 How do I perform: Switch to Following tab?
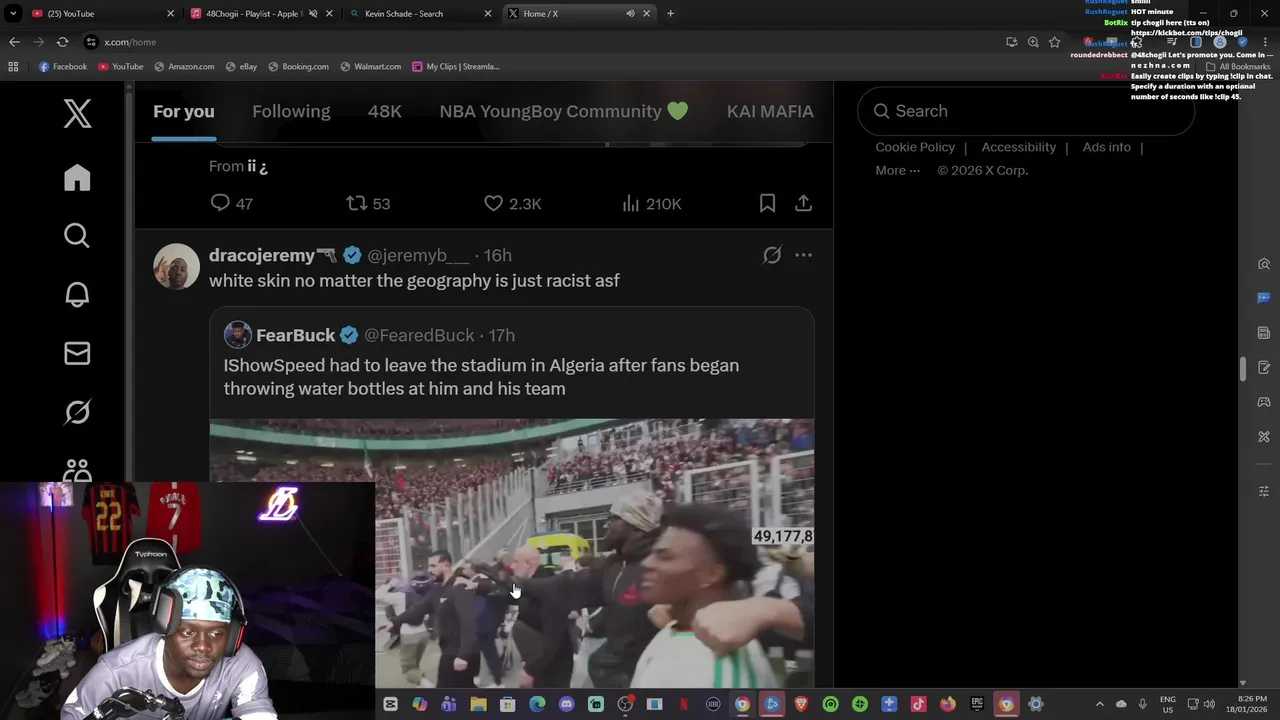coord(291,111)
